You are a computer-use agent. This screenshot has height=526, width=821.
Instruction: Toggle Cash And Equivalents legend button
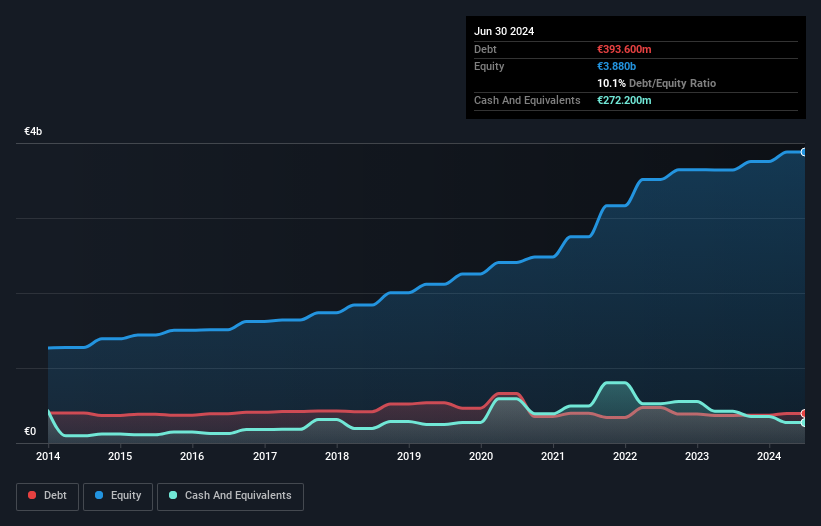coord(230,496)
